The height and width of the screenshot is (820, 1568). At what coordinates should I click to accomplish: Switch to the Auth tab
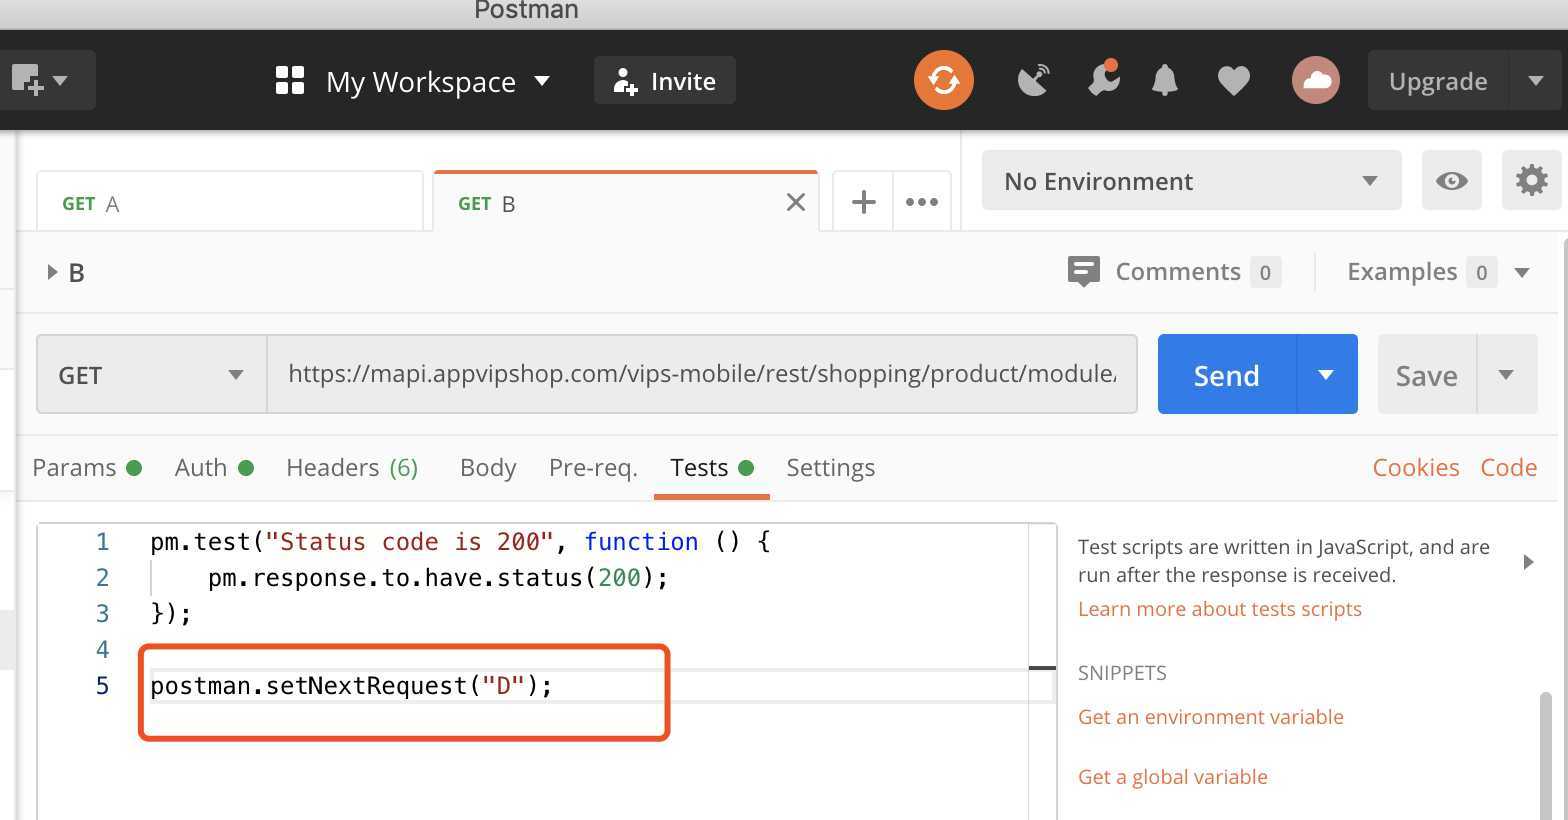(214, 467)
